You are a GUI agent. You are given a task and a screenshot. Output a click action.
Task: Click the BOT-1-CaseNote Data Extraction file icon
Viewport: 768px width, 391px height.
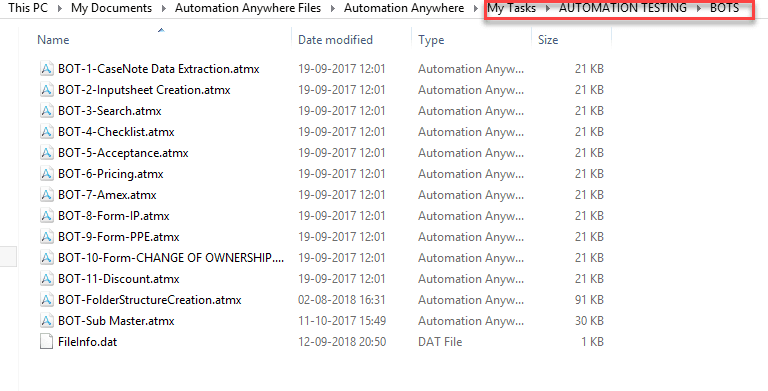(46, 69)
